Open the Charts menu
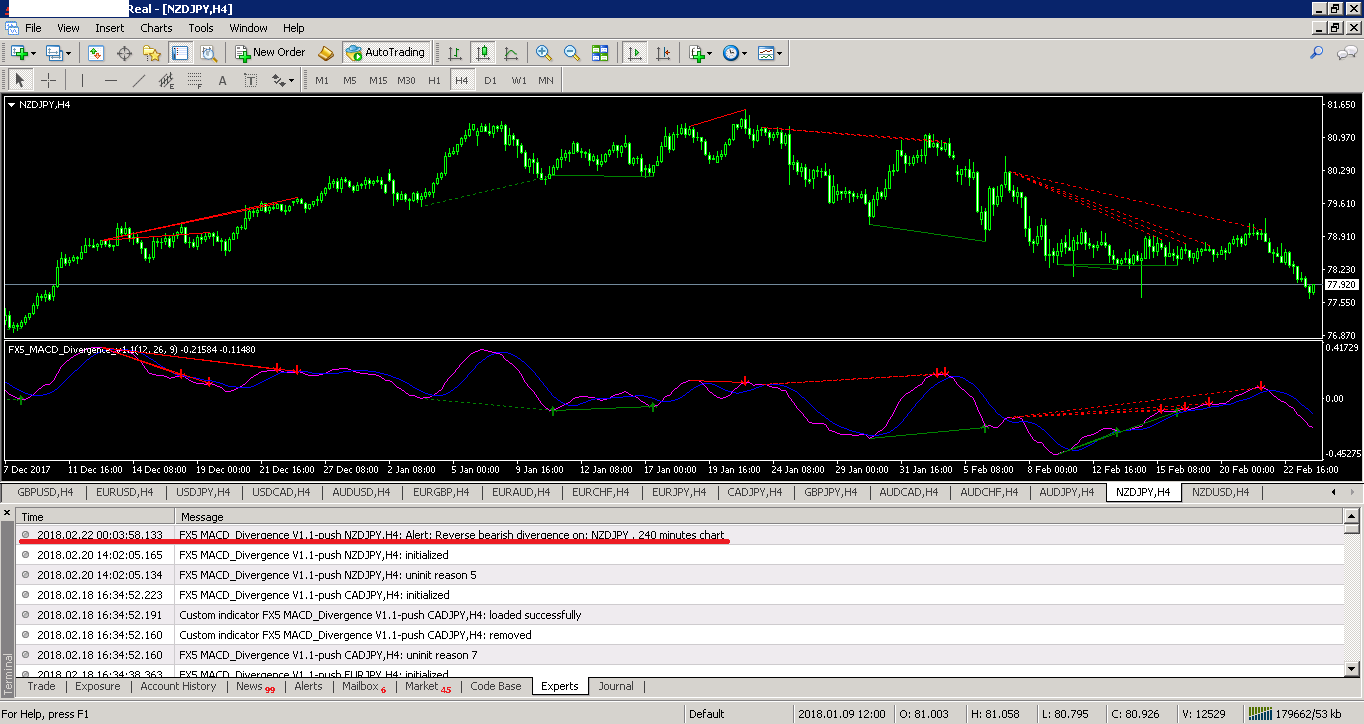 click(x=156, y=28)
